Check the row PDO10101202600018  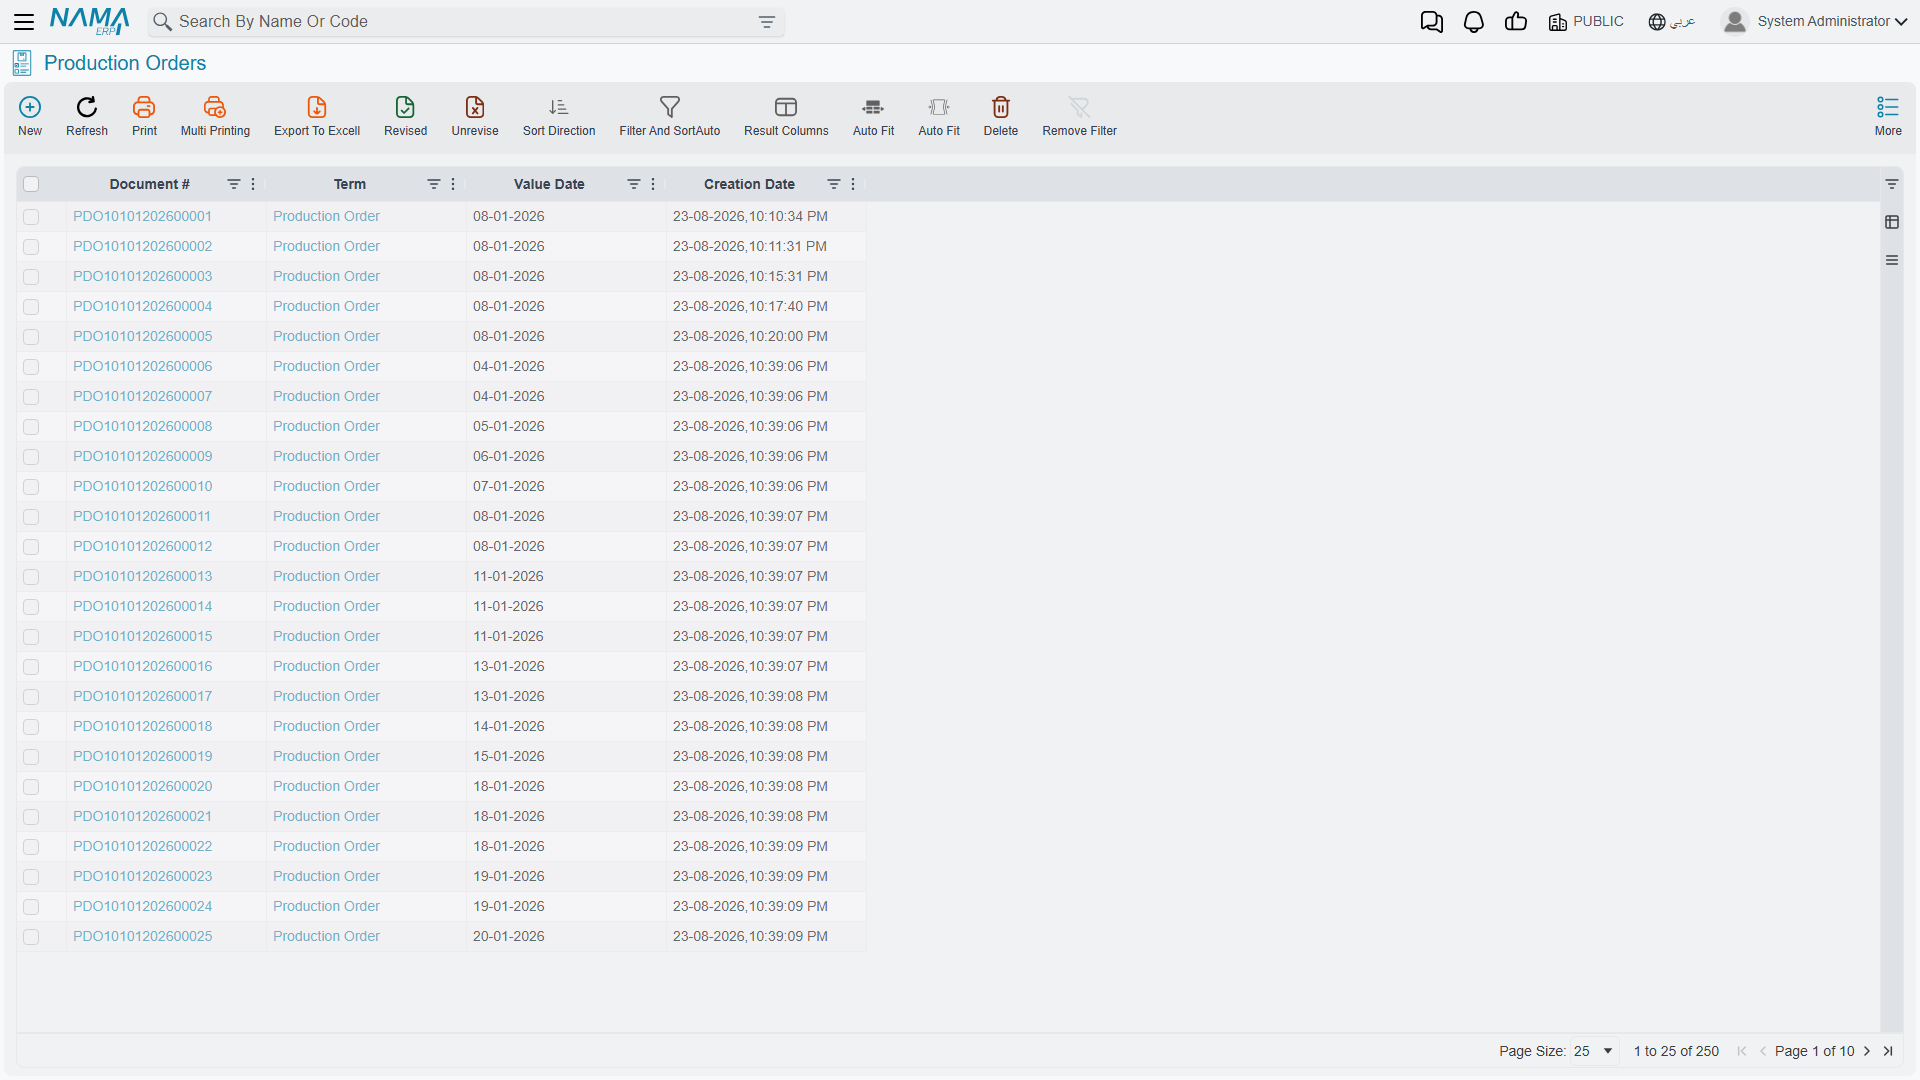pyautogui.click(x=31, y=727)
